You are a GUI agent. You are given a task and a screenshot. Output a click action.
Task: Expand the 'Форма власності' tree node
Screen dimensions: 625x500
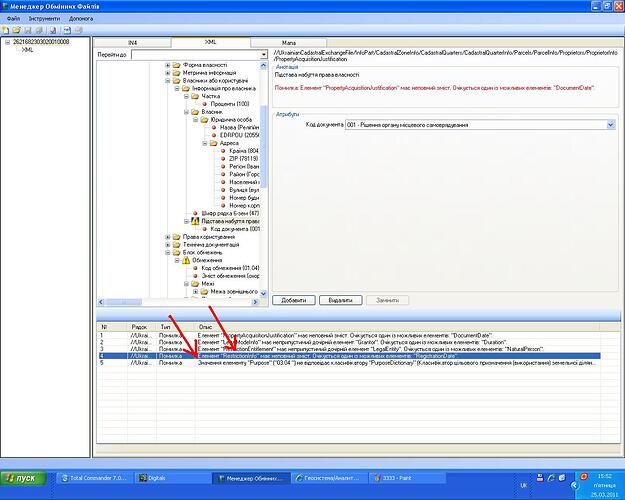click(168, 65)
